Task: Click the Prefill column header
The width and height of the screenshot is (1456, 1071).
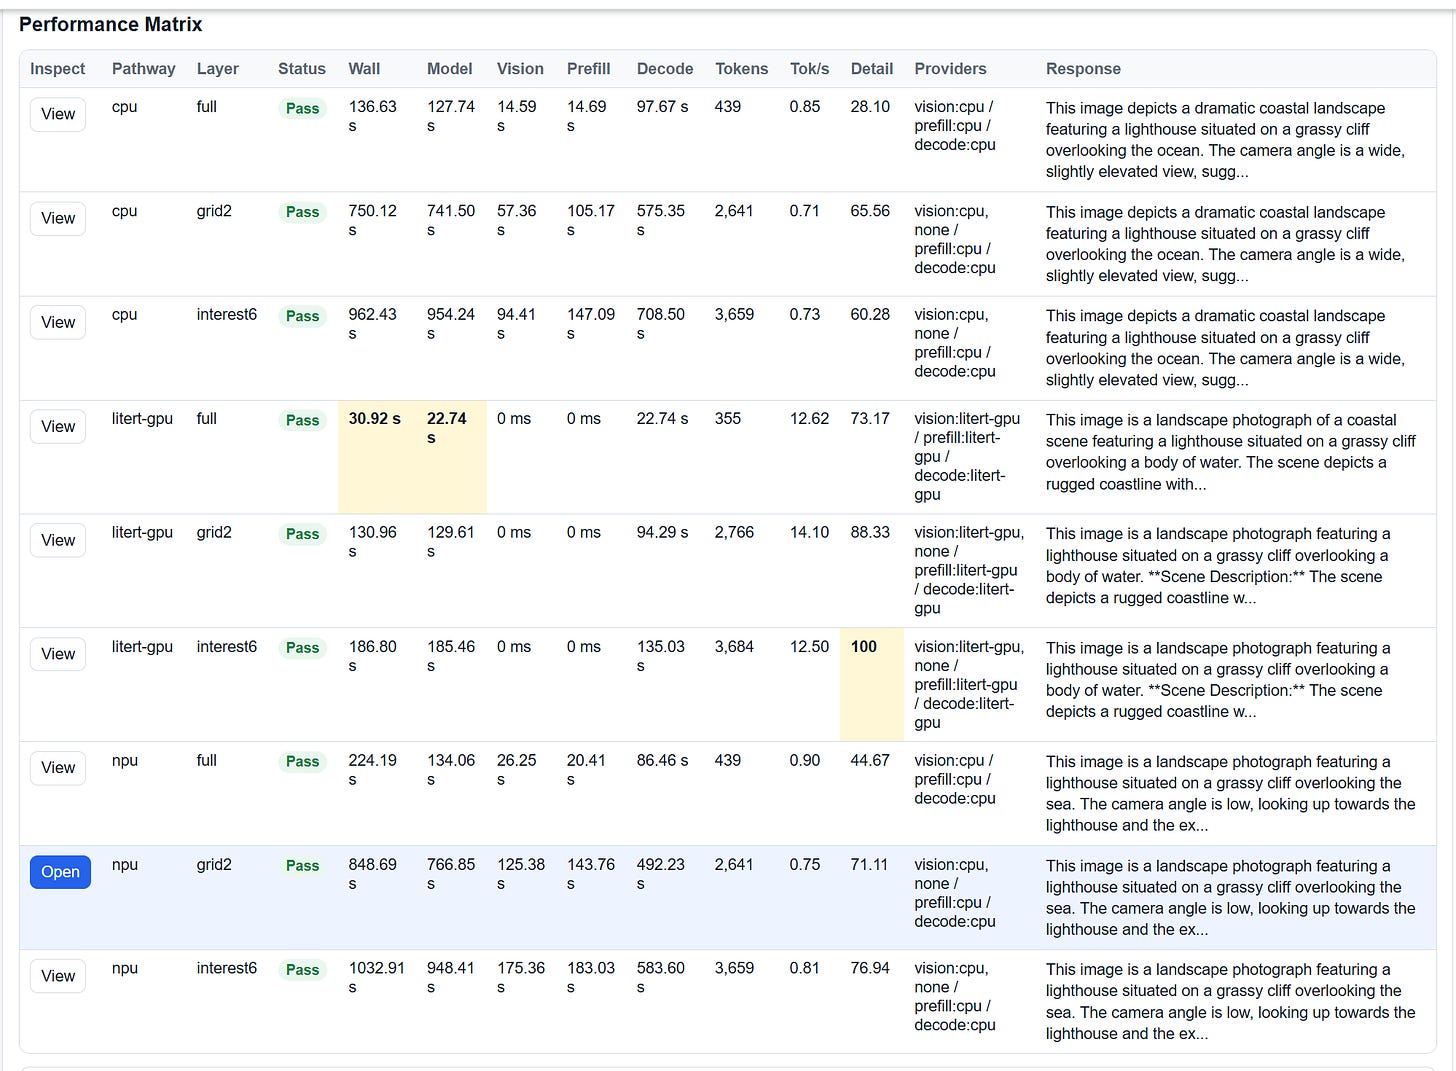Action: tap(588, 69)
